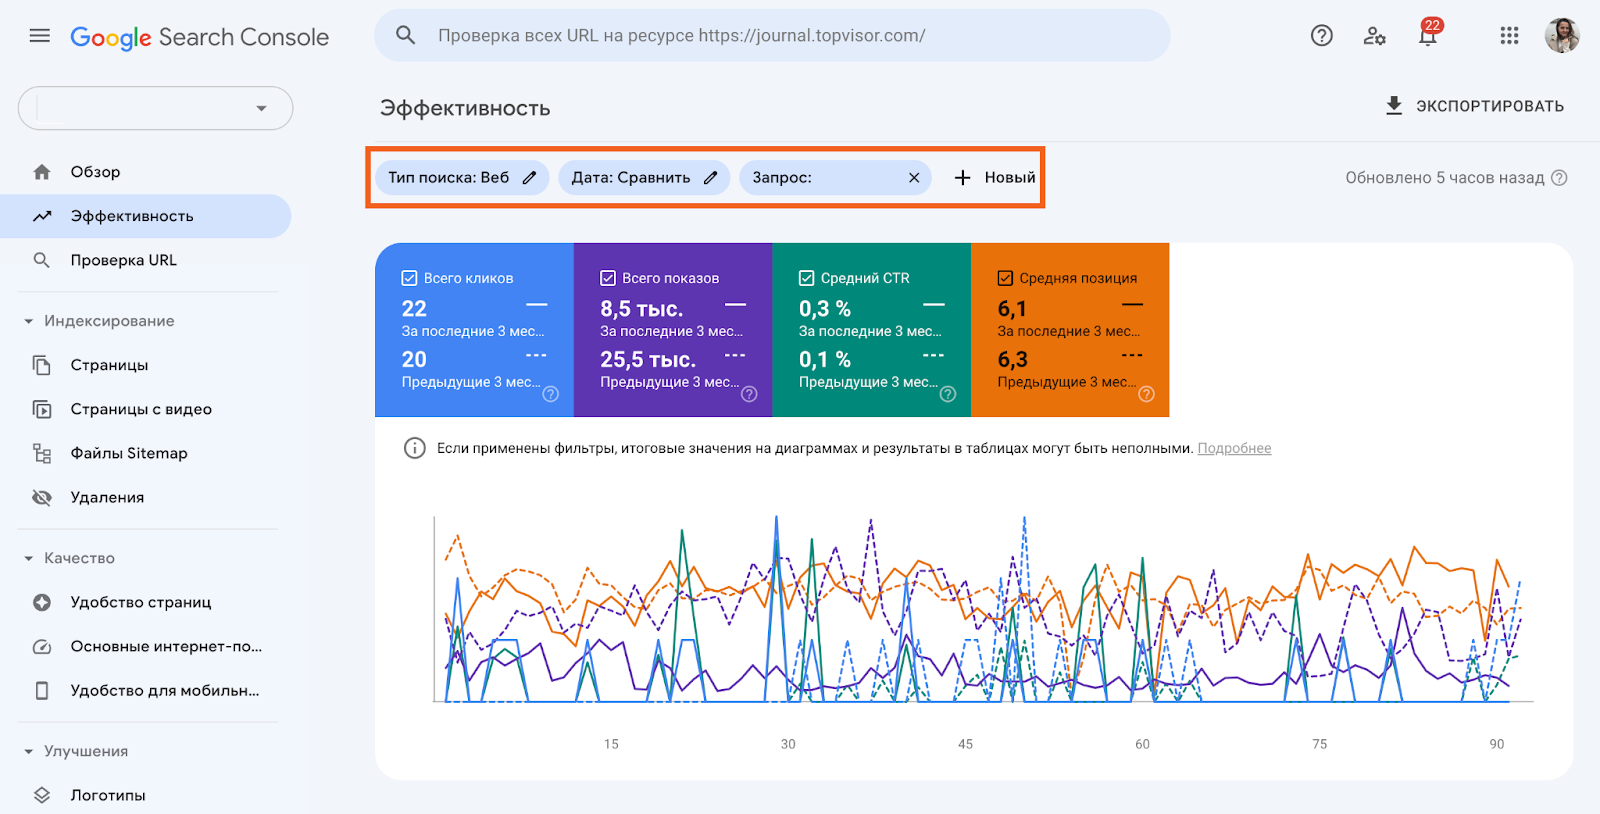
Task: Collapse the Индексирование section
Action: pos(29,321)
